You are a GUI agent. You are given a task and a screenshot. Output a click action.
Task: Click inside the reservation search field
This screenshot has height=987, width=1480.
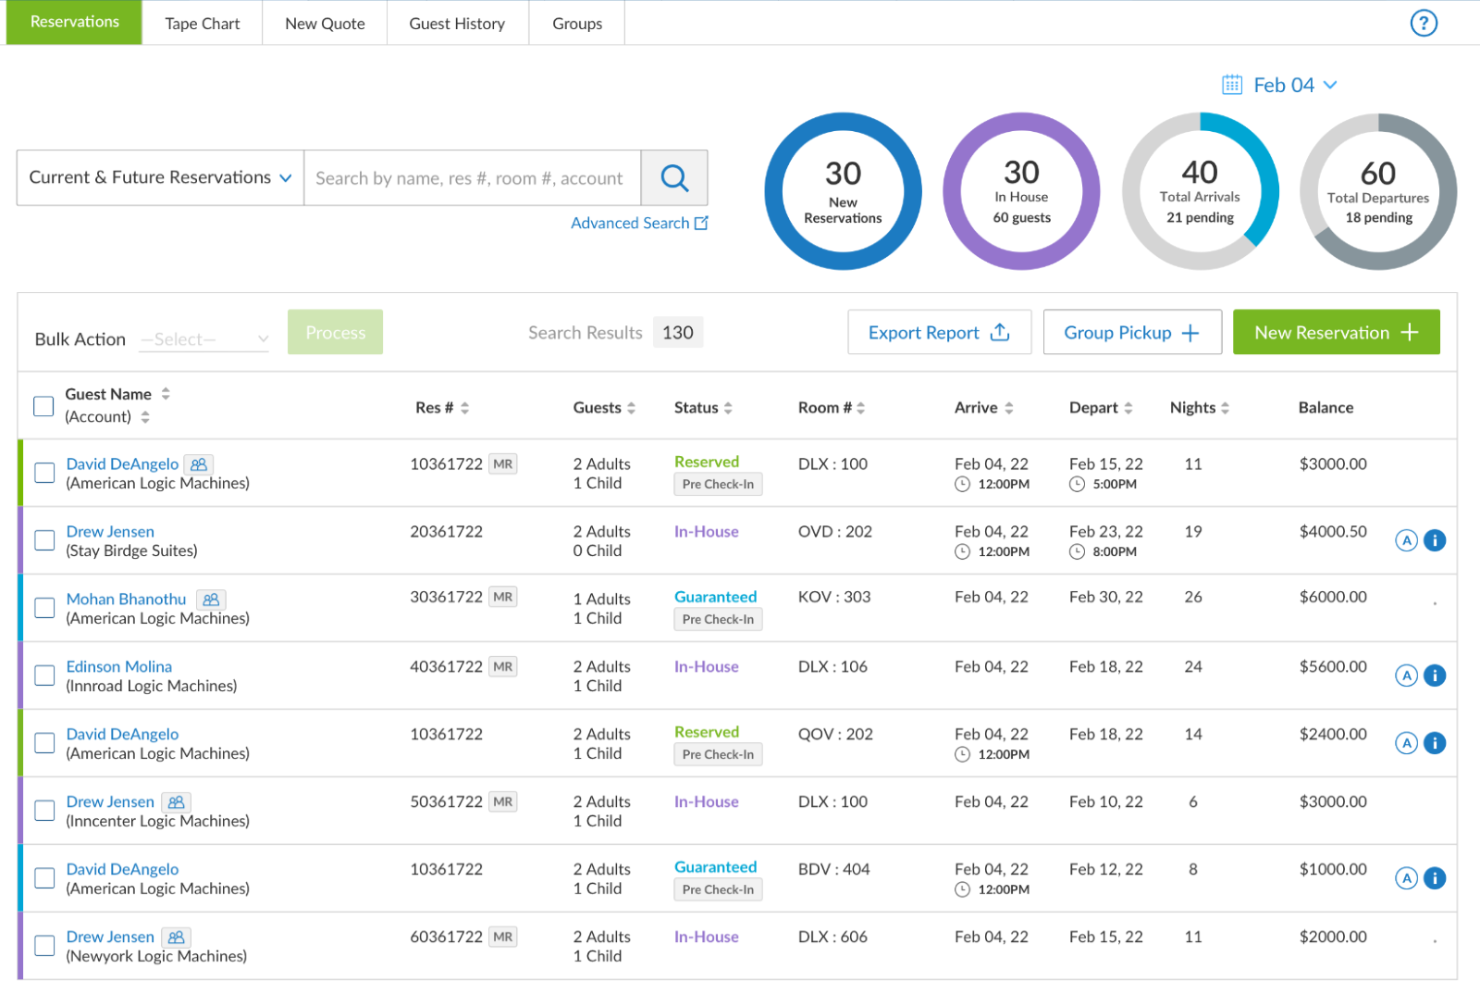coord(470,177)
